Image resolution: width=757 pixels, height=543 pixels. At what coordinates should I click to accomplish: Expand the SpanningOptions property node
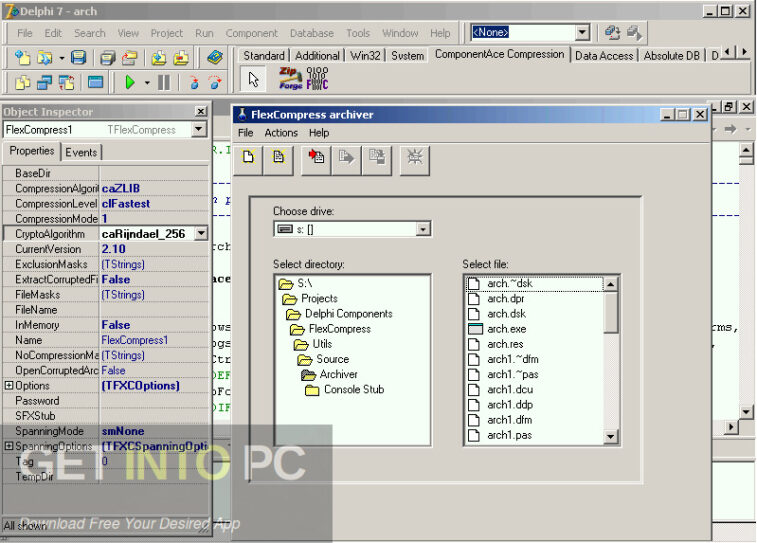point(9,446)
